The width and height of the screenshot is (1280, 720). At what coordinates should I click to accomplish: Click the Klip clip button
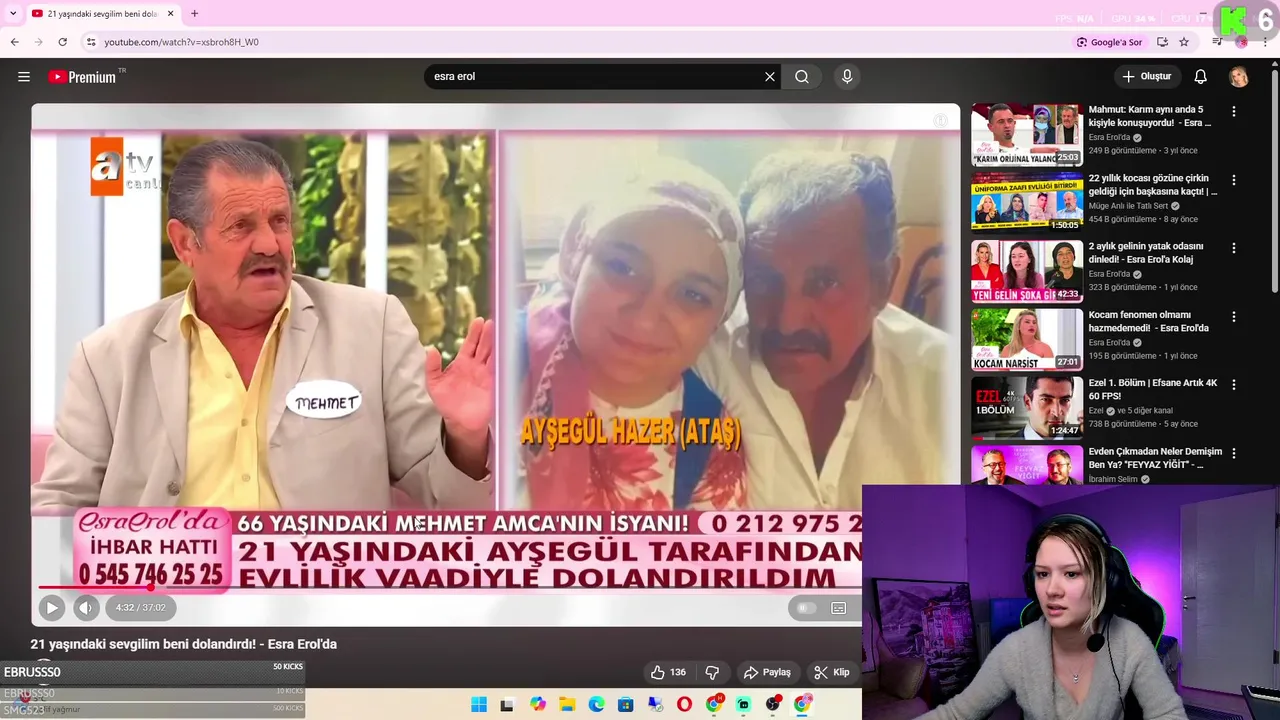[832, 672]
